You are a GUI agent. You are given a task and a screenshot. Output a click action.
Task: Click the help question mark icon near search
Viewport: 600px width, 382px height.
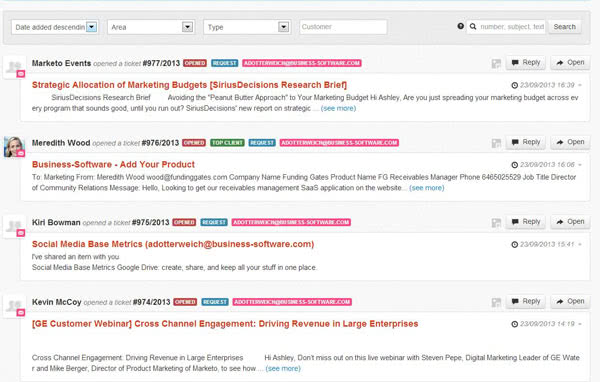click(x=461, y=26)
